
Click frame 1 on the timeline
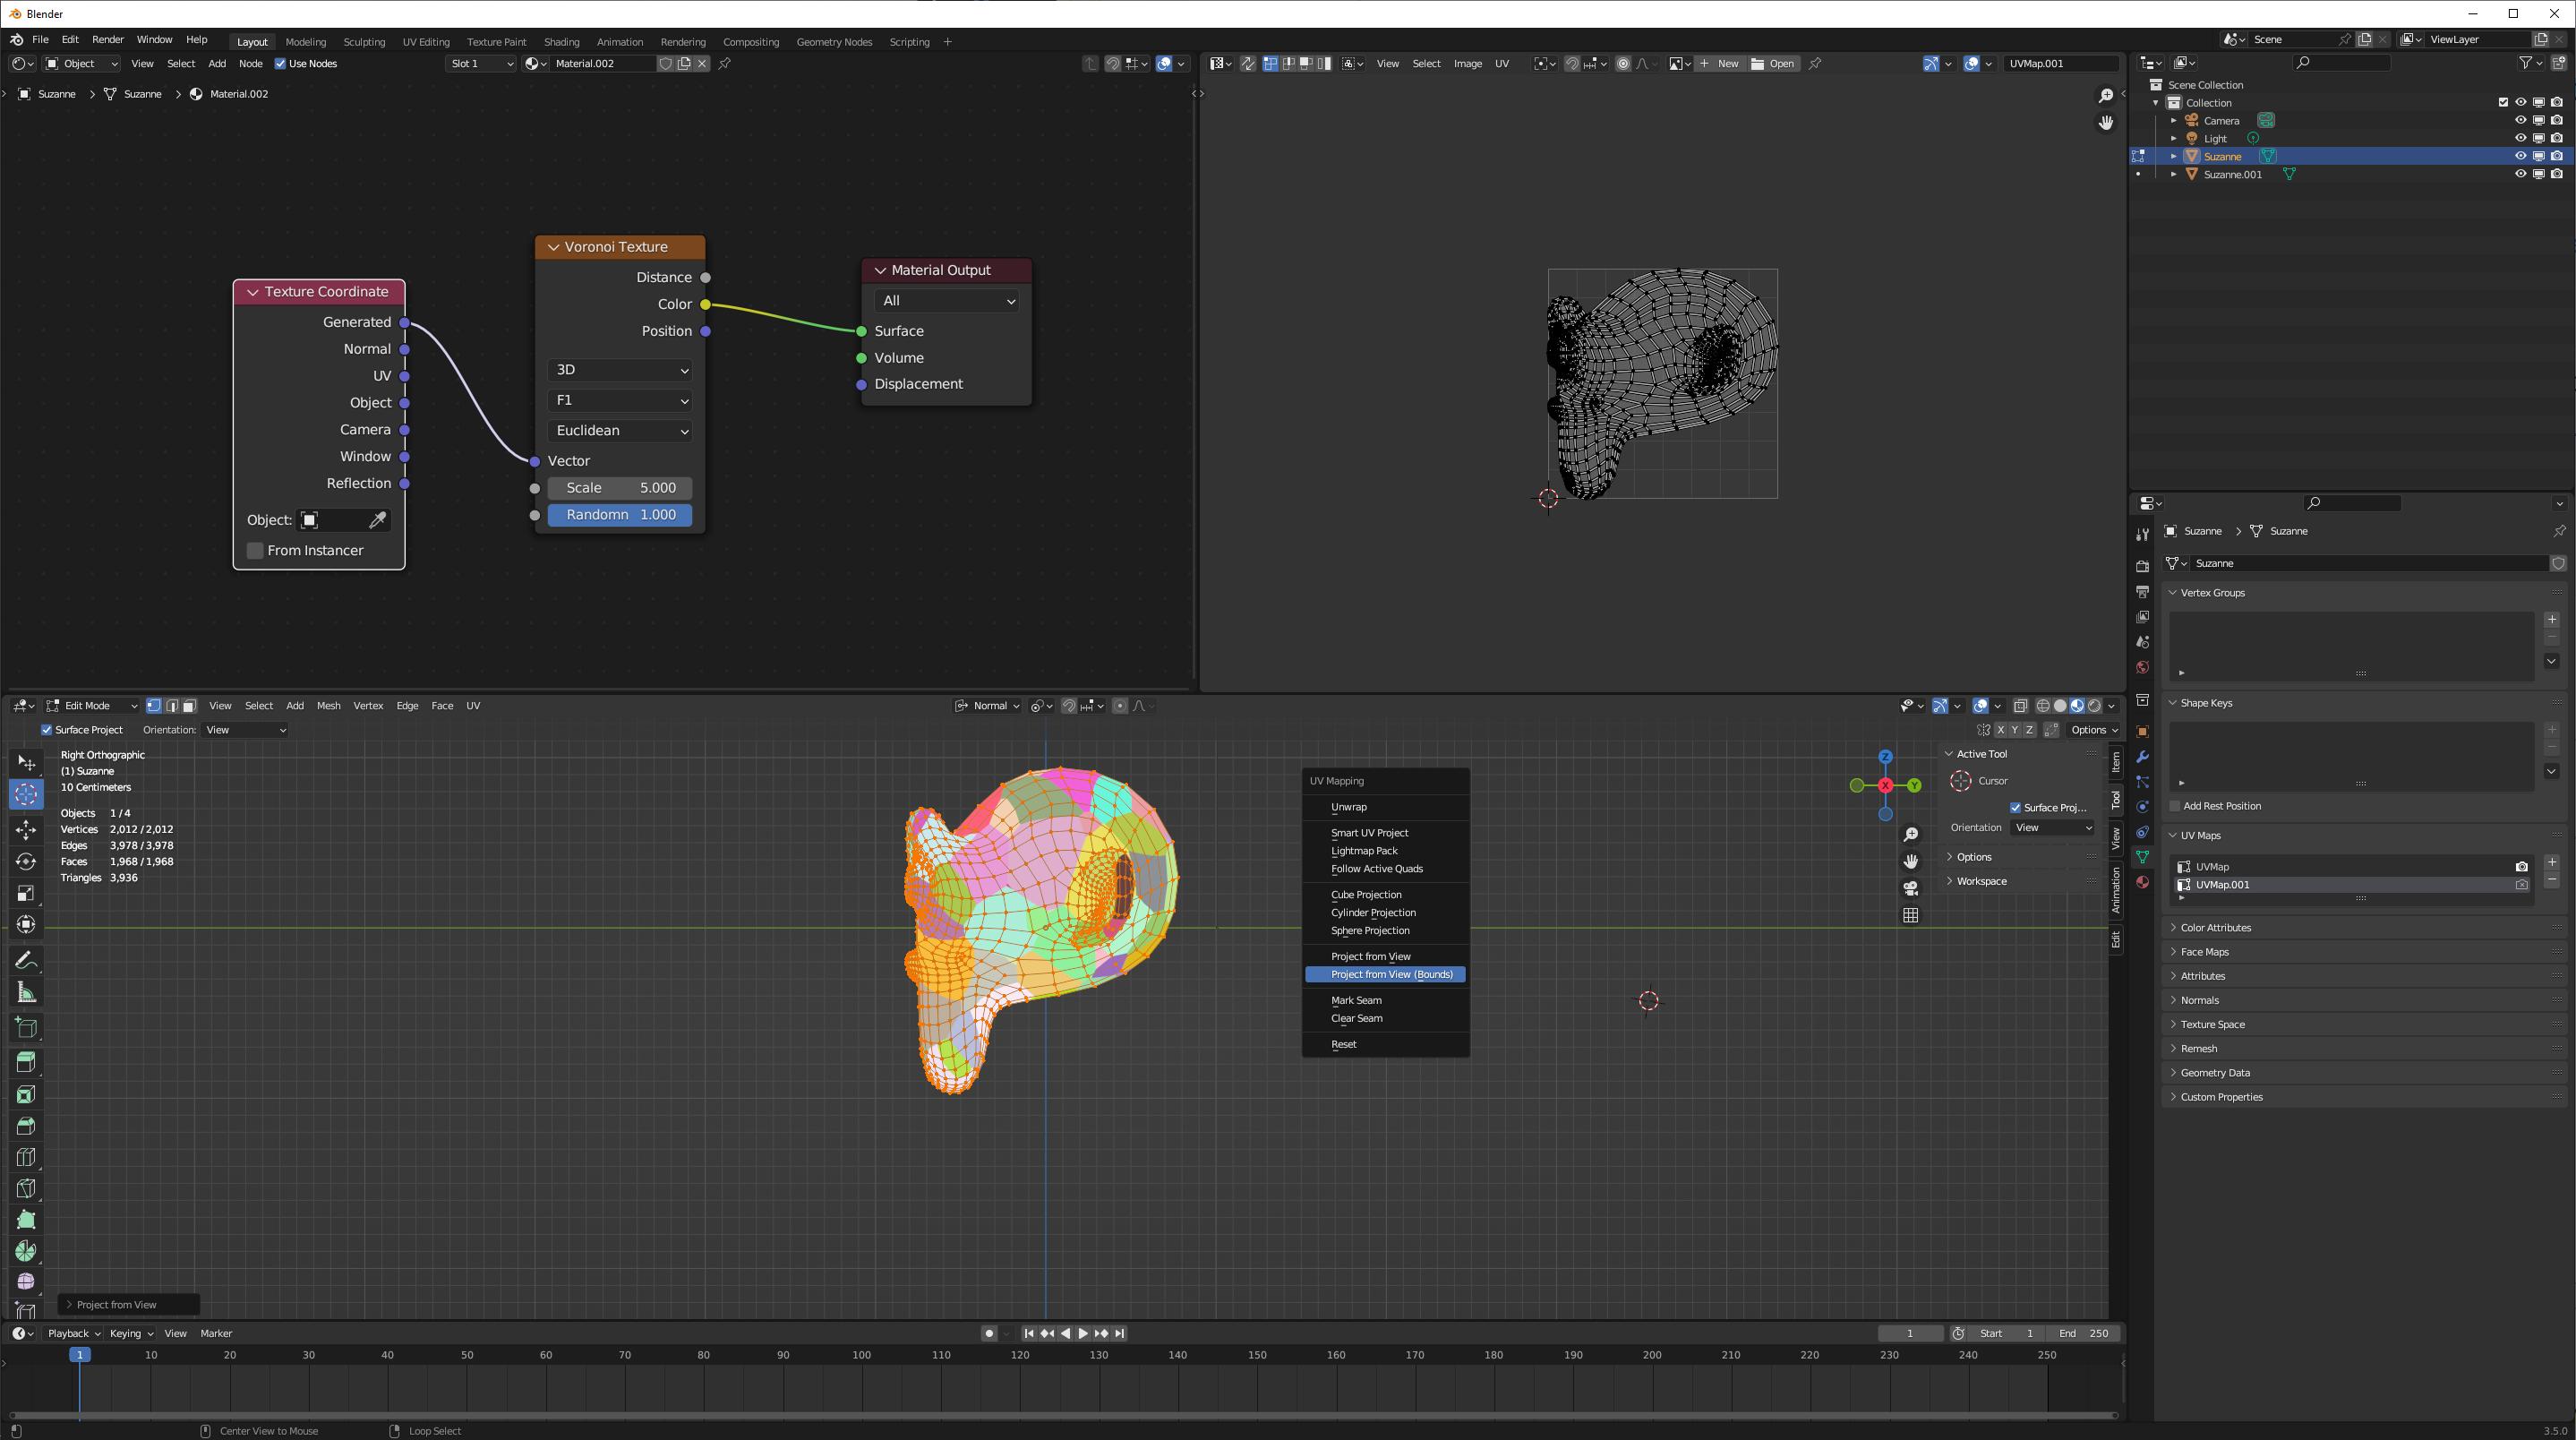[80, 1355]
